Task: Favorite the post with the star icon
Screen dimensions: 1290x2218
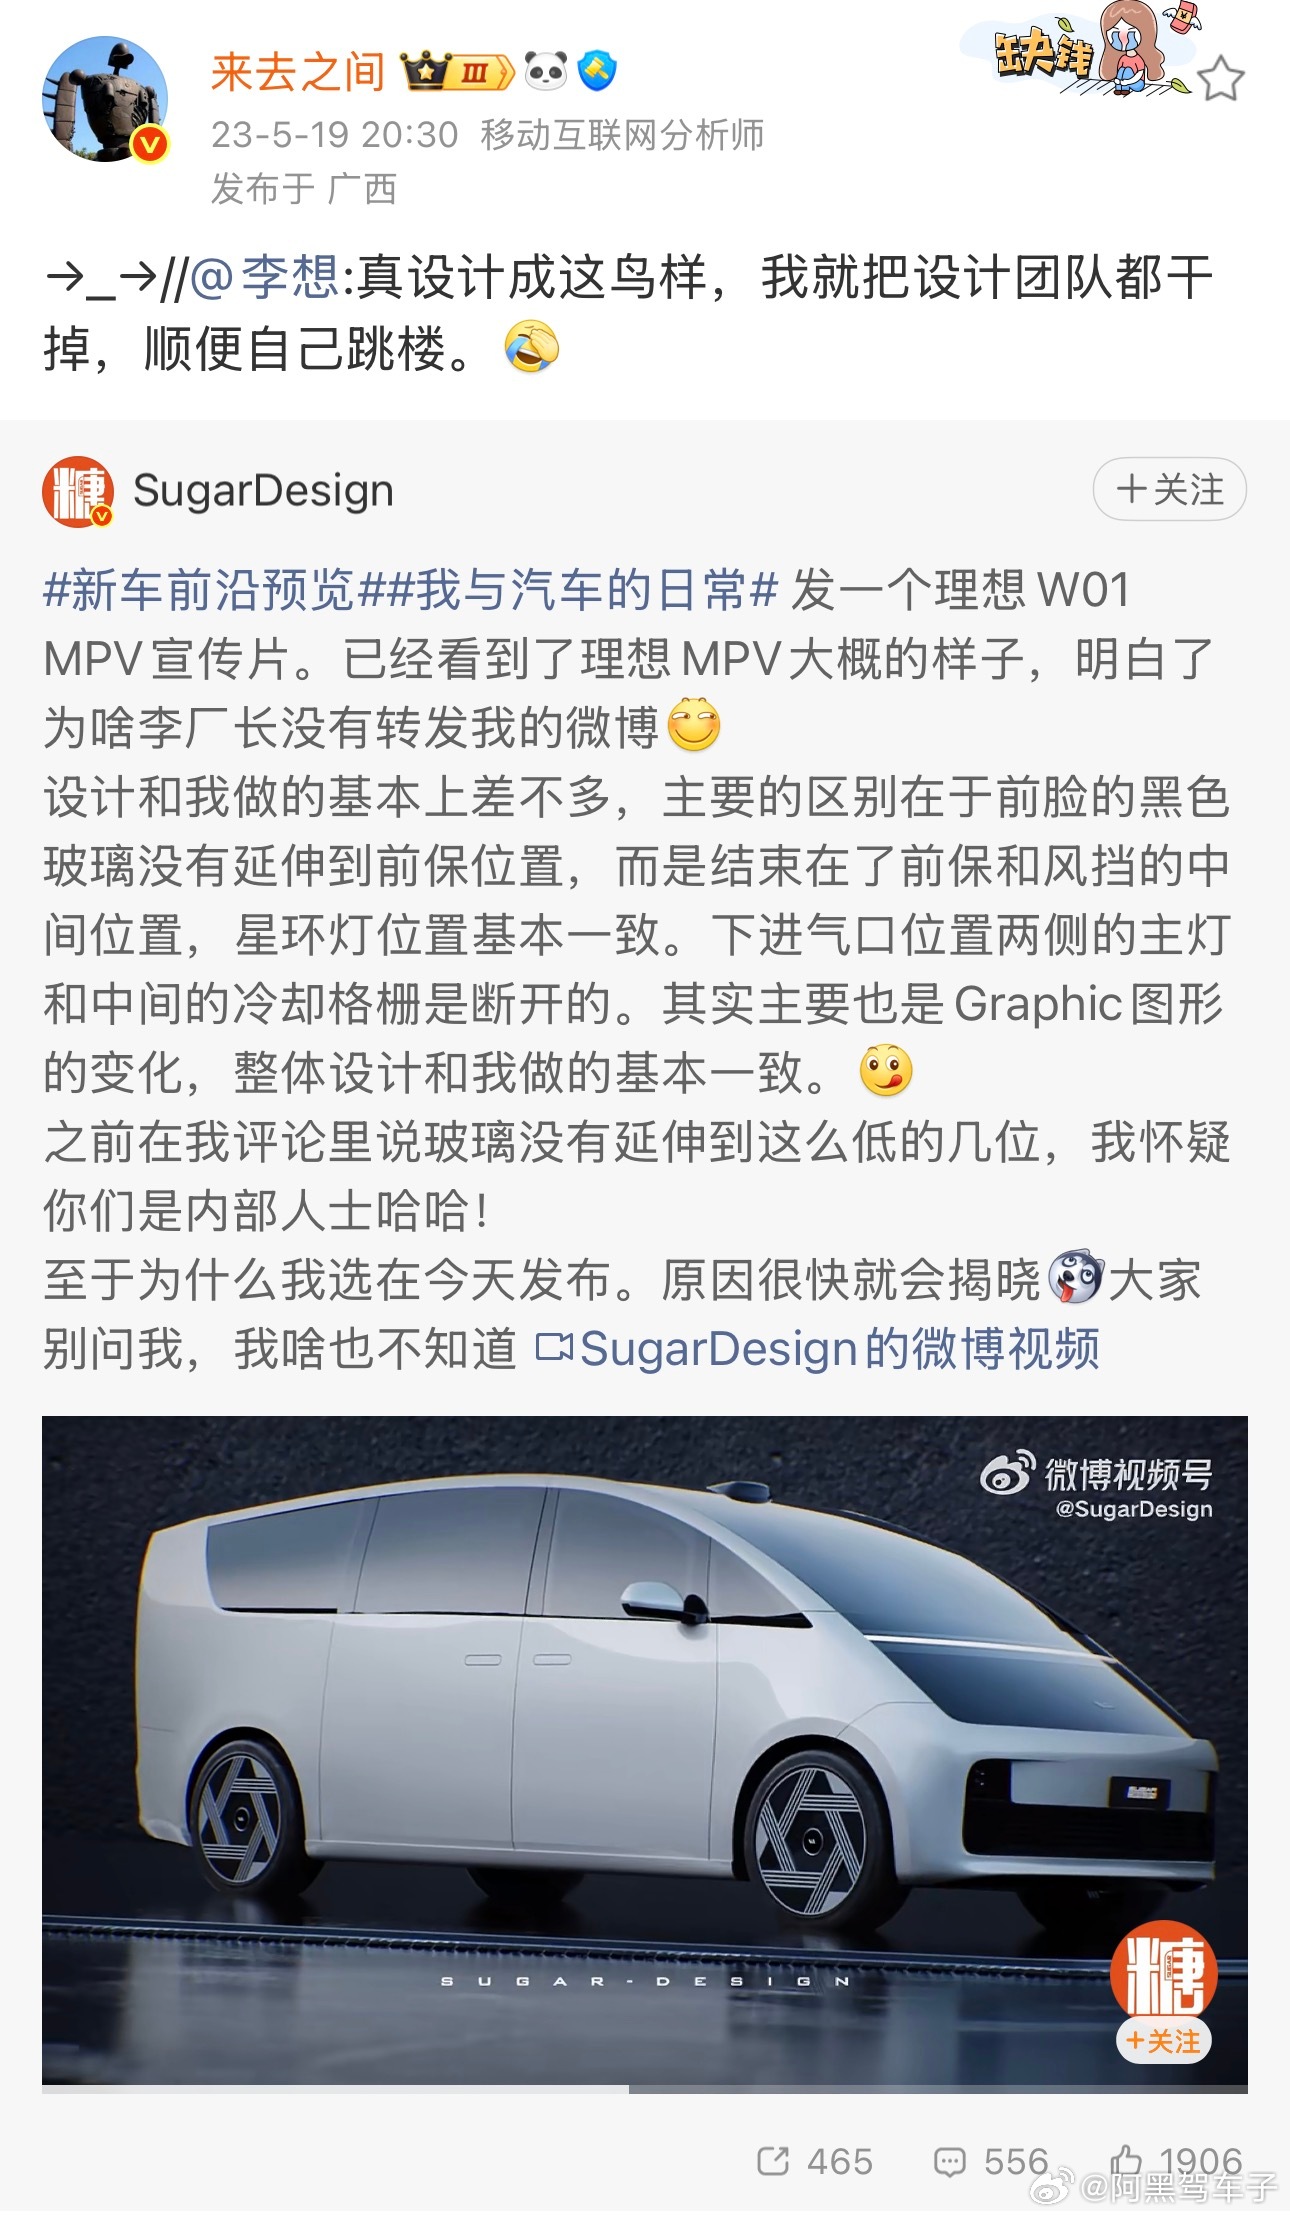Action: (1220, 80)
